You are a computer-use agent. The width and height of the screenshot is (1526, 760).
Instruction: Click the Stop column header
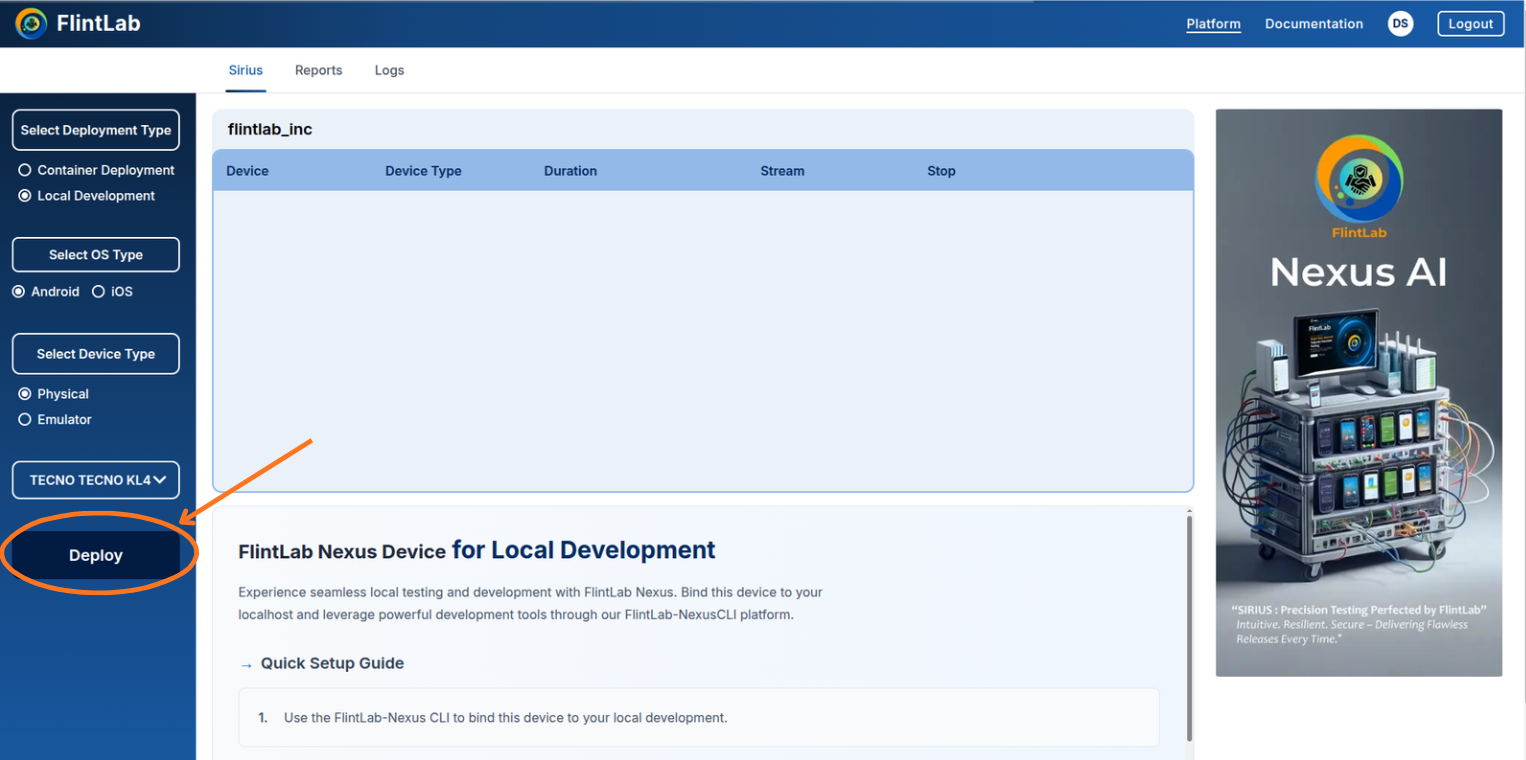coord(941,171)
